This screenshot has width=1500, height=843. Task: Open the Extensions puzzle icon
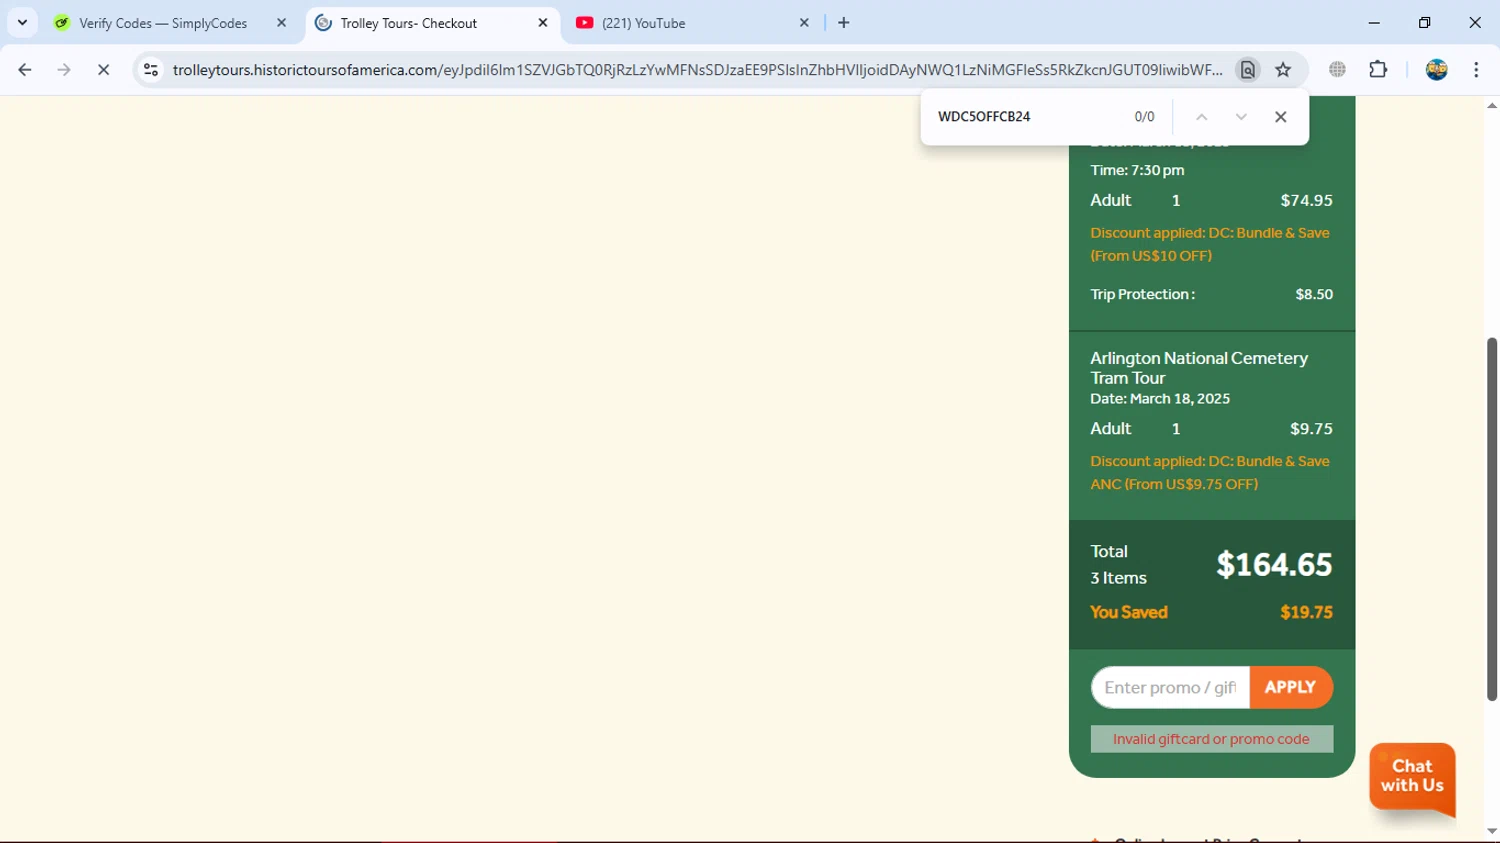1378,70
